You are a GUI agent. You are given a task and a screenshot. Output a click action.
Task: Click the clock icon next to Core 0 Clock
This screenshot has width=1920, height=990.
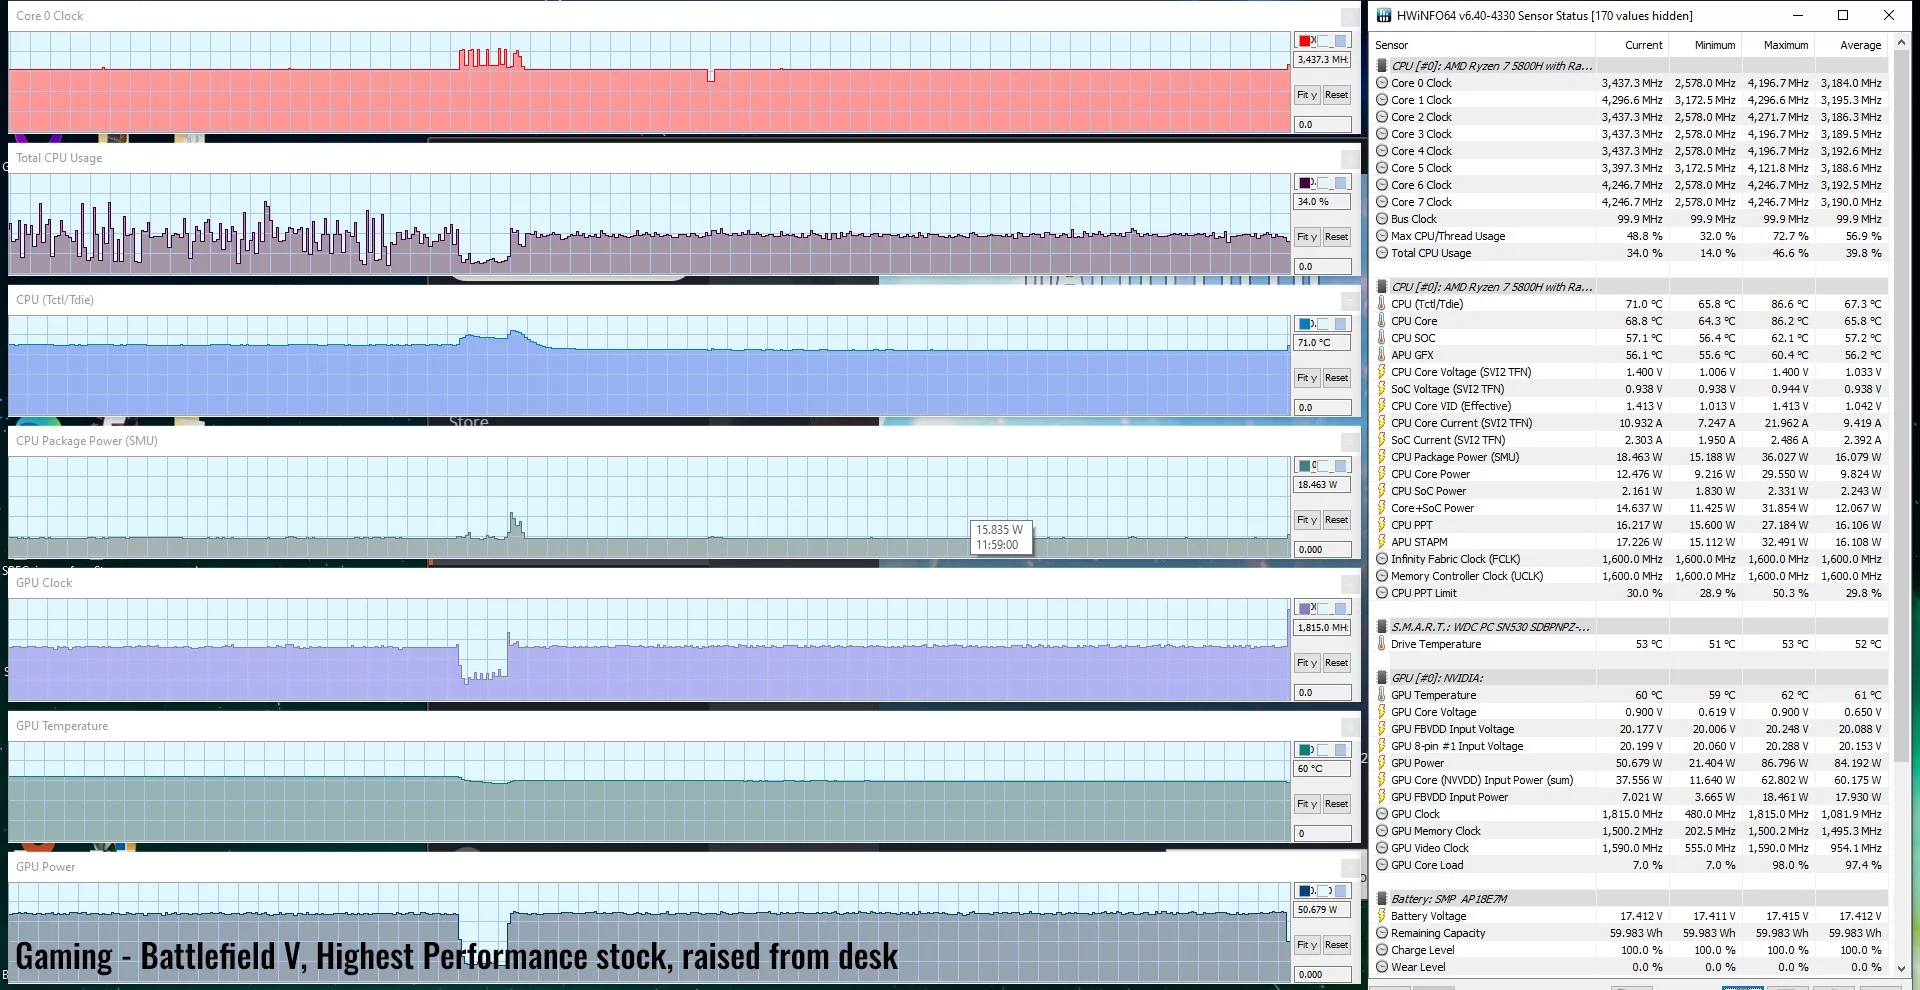pos(1381,83)
